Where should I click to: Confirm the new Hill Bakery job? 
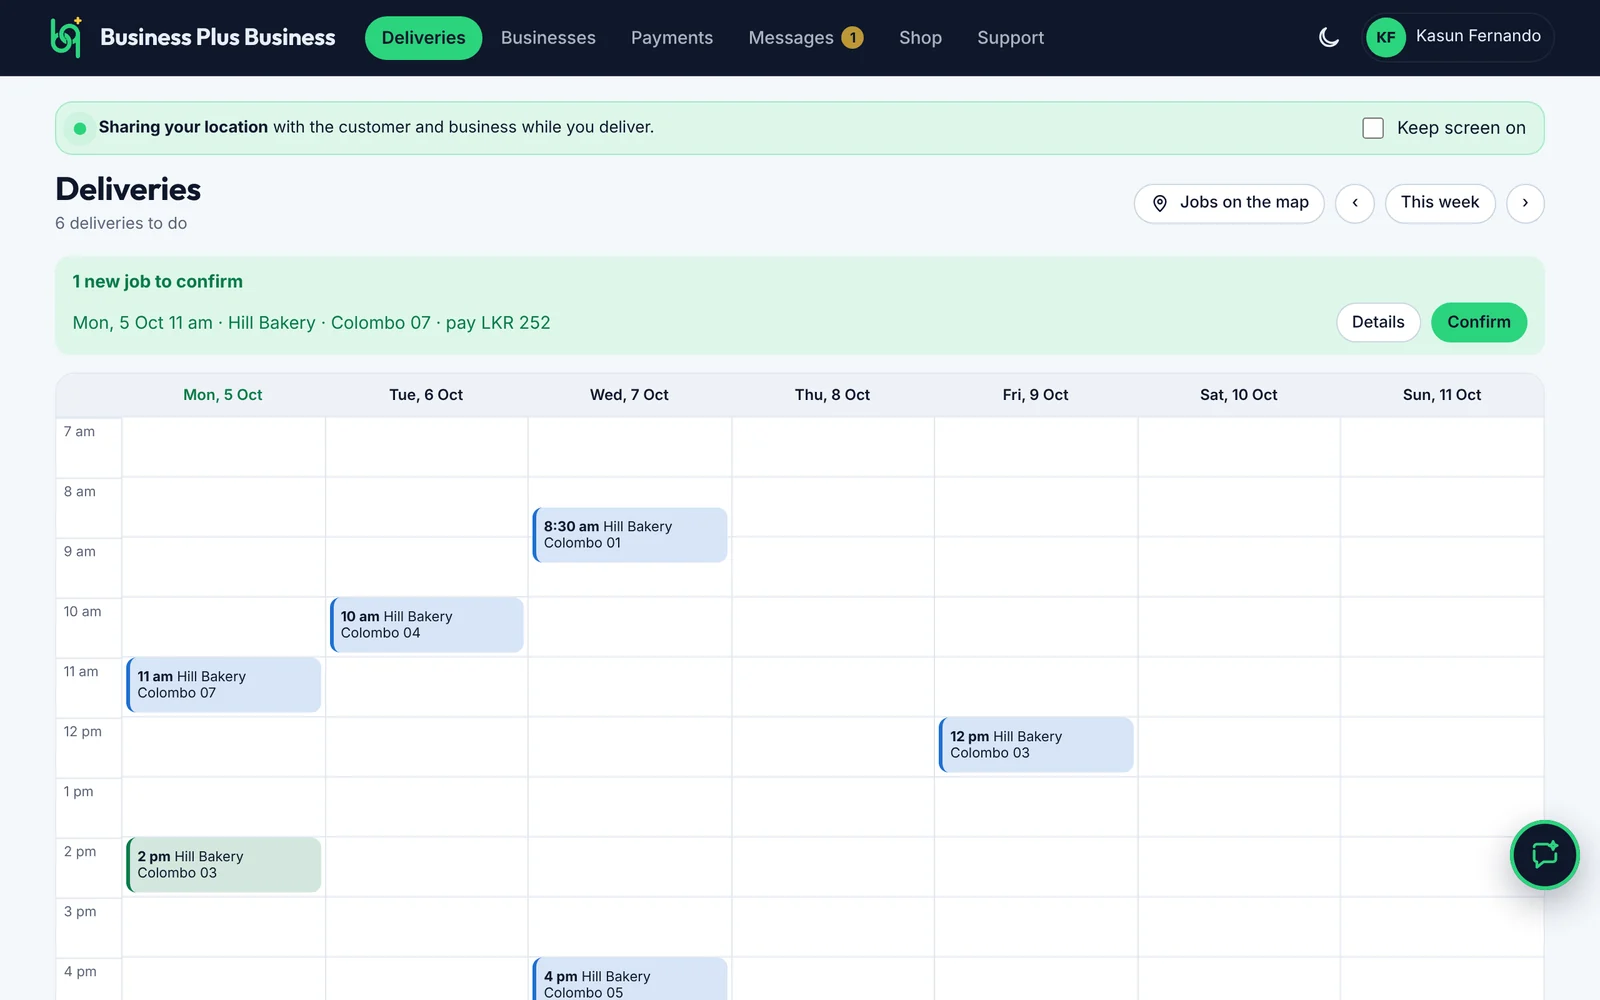(1478, 322)
